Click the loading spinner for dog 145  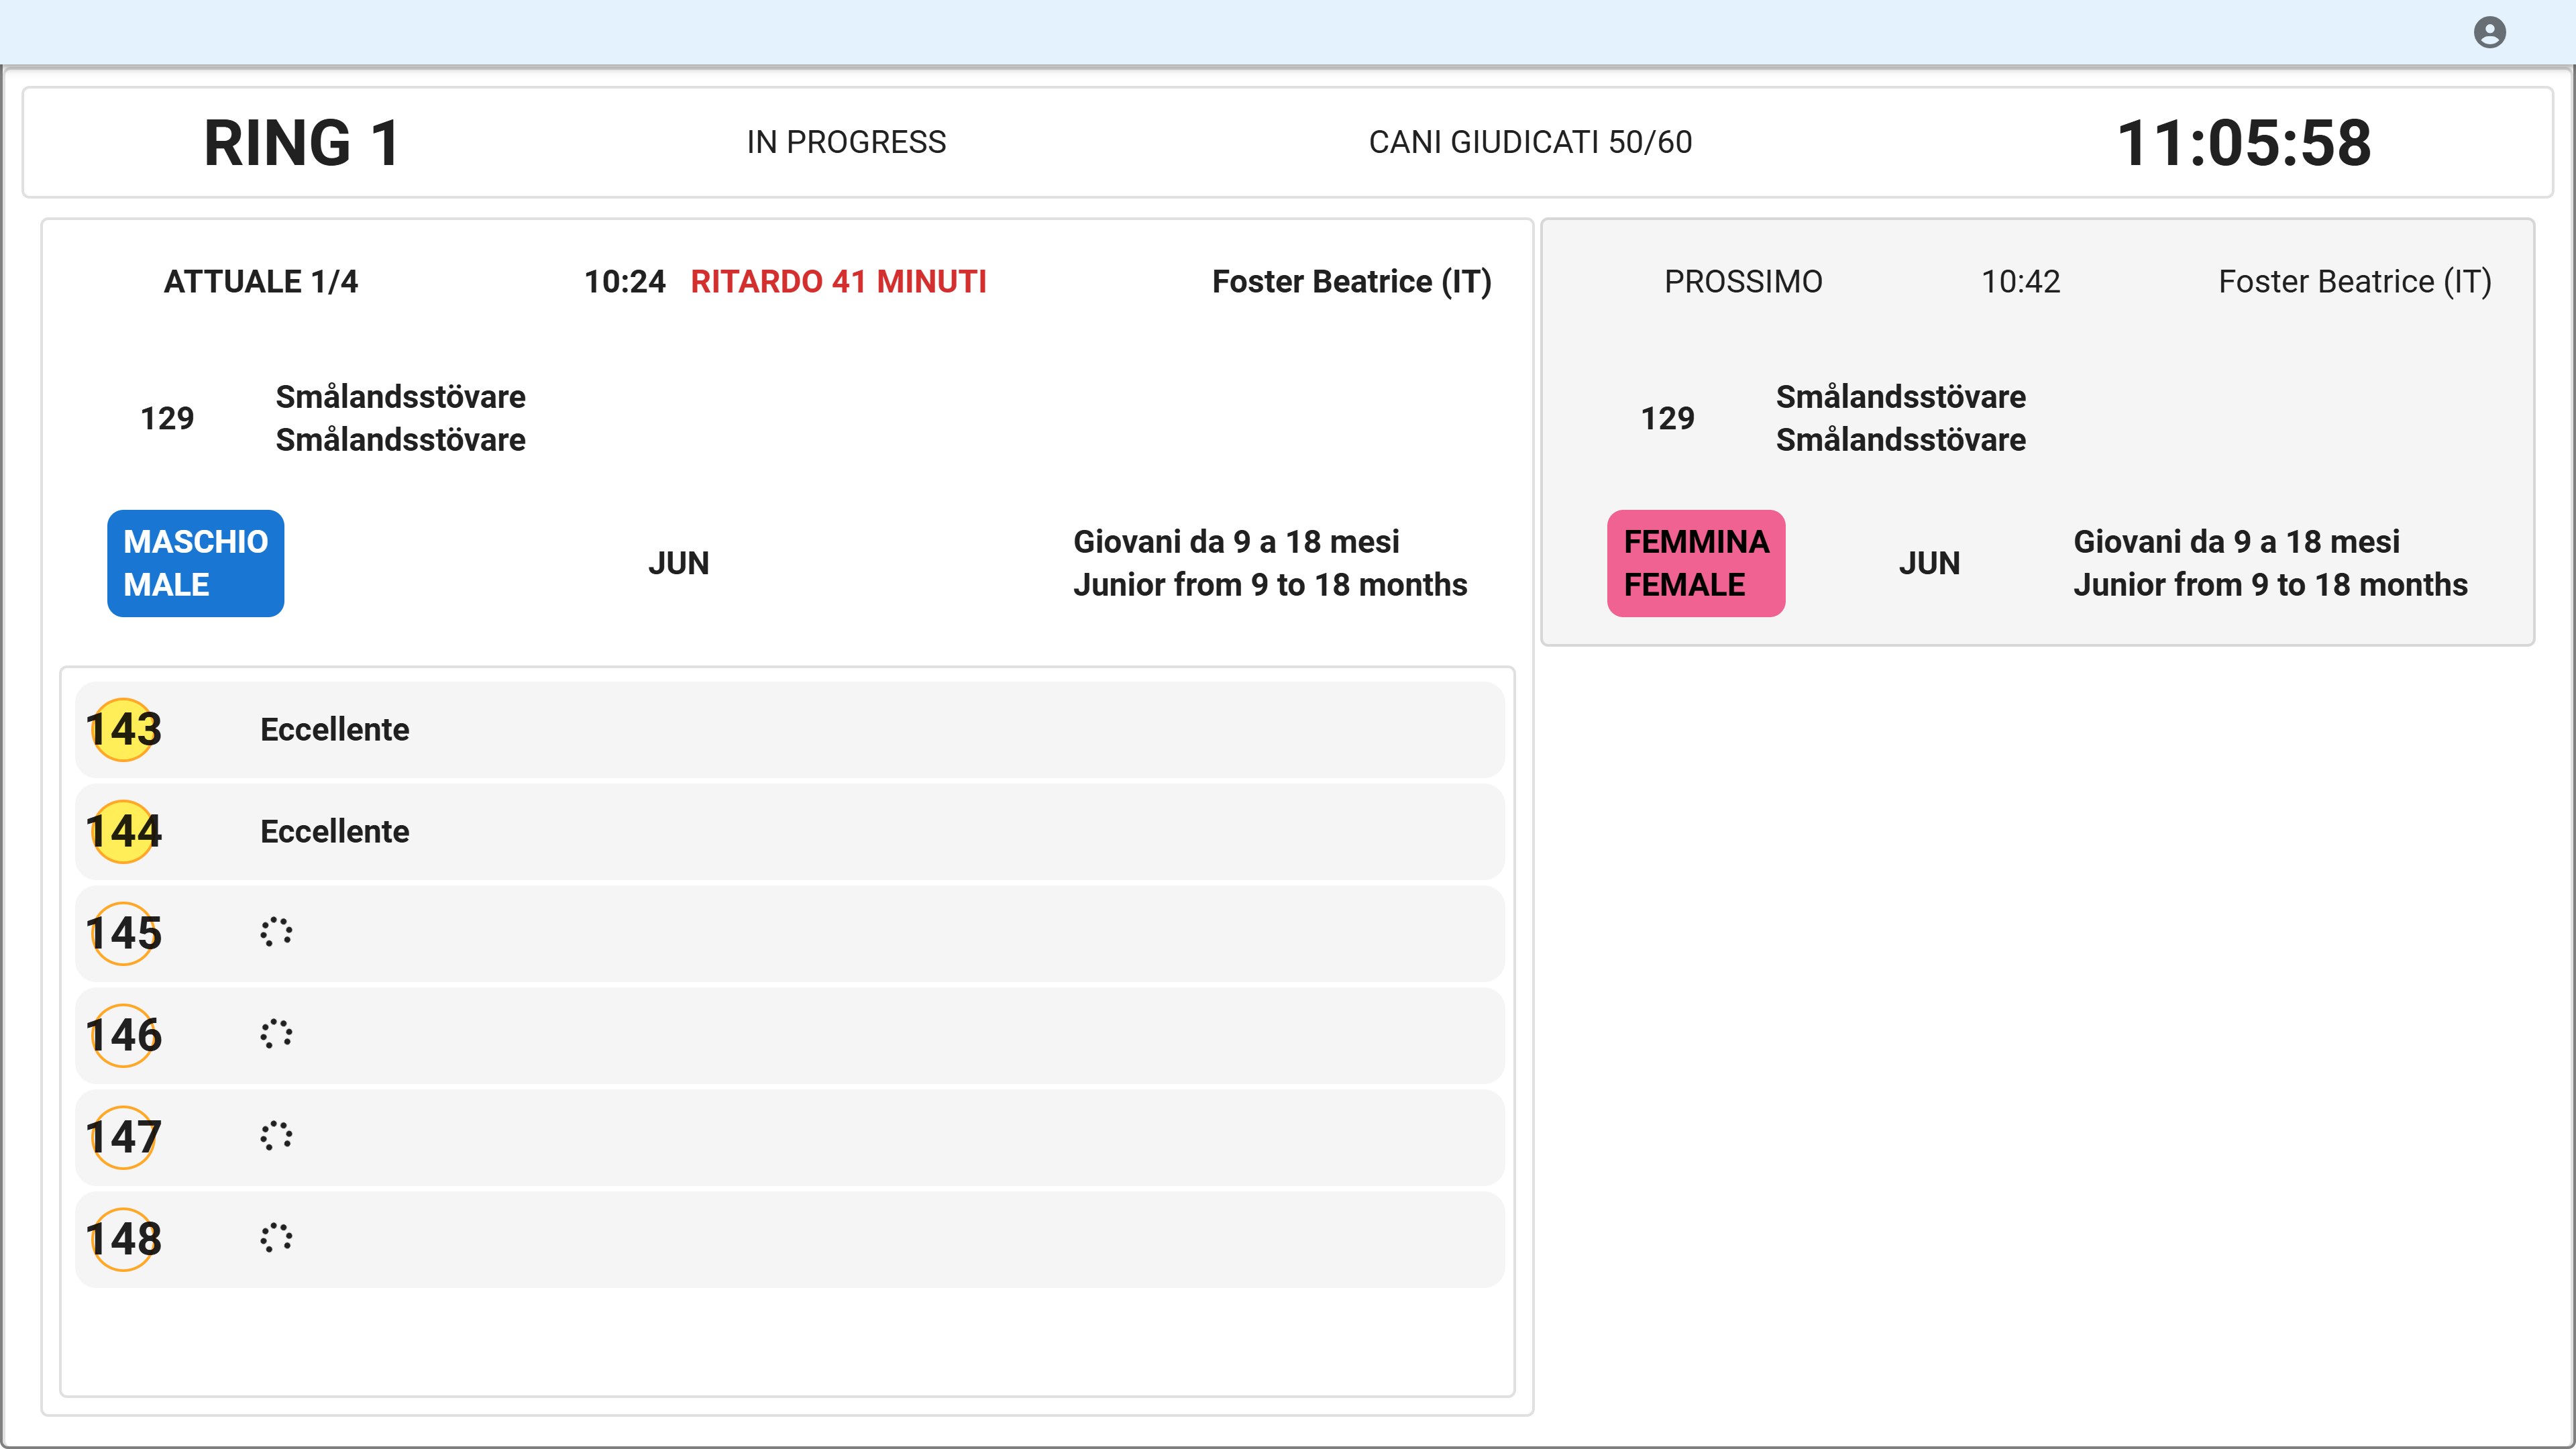(x=276, y=933)
